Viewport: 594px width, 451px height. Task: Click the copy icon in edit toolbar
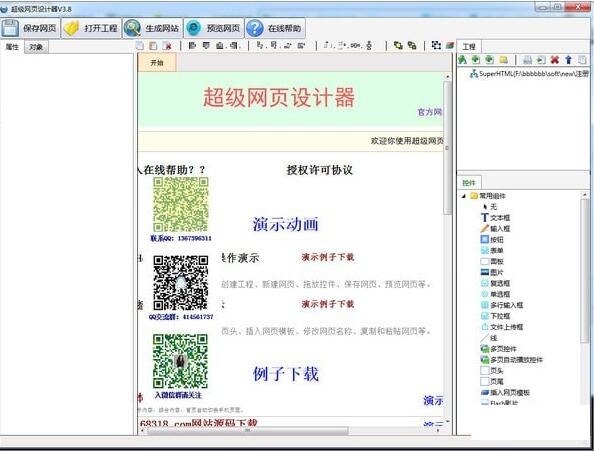tap(140, 45)
